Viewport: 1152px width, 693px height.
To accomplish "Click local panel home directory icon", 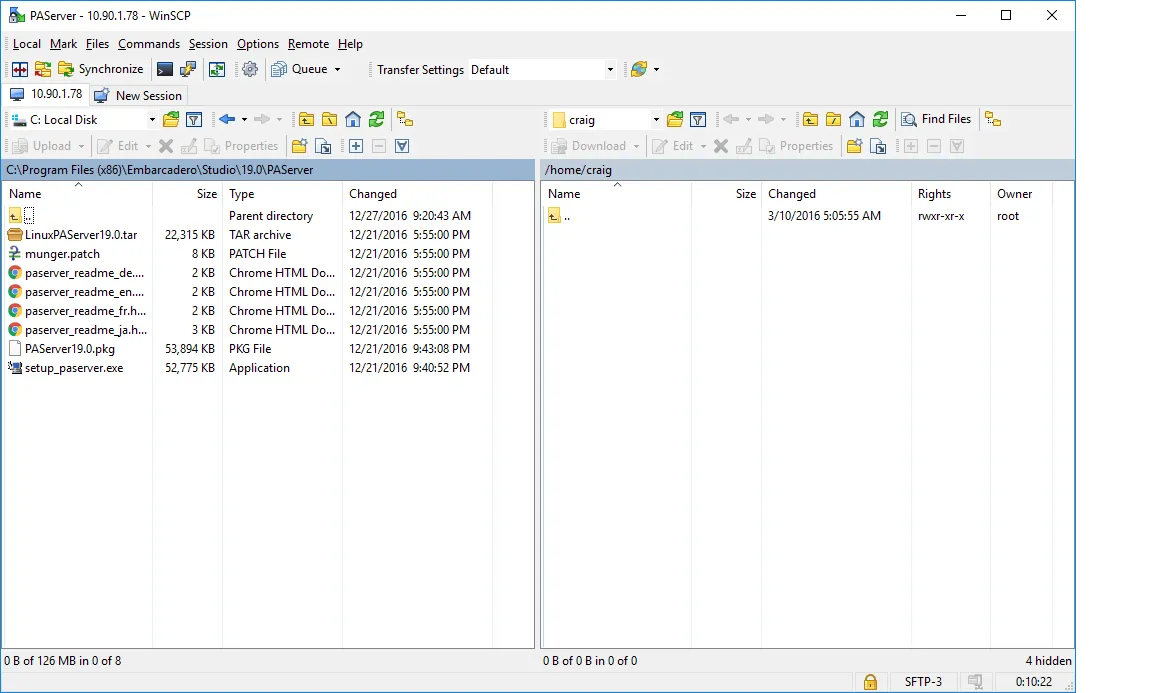I will (x=353, y=119).
